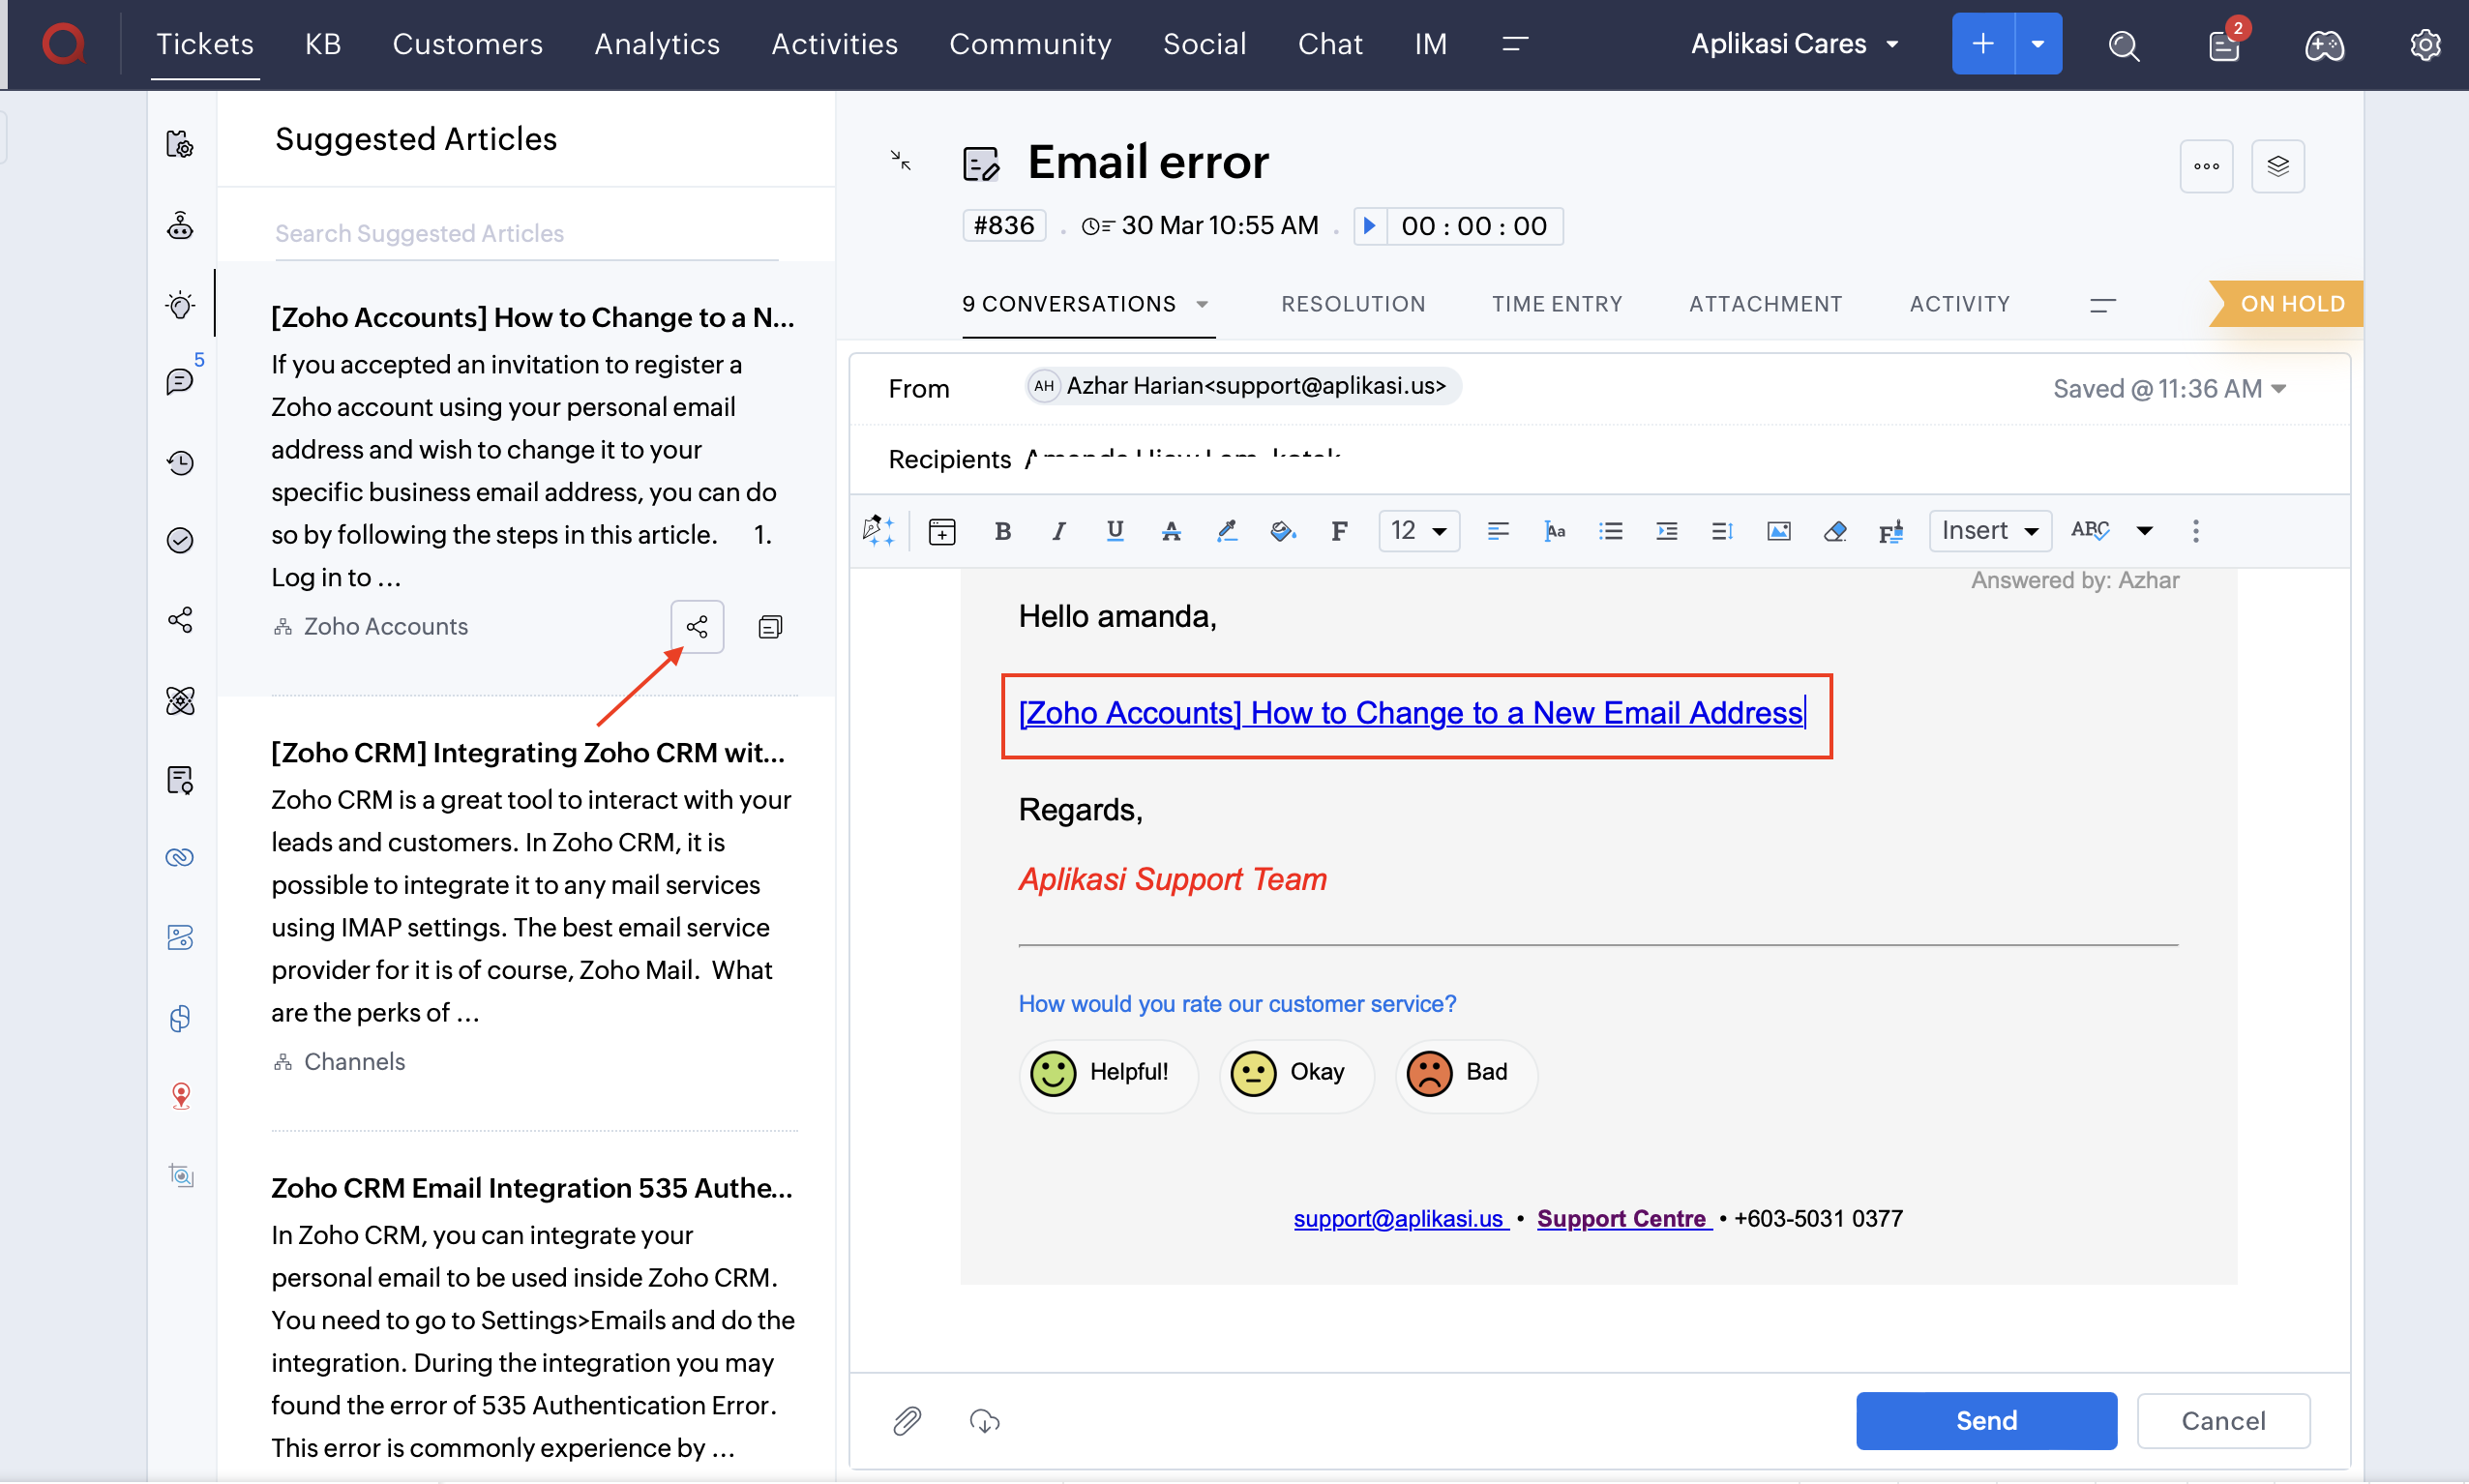
Task: Collapse the reply editor view
Action: tap(900, 160)
